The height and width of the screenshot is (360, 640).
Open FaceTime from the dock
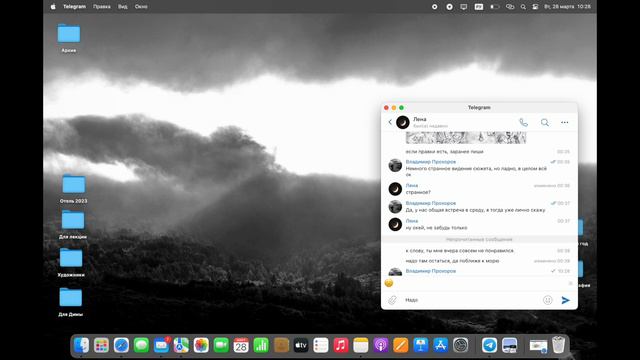pos(221,345)
